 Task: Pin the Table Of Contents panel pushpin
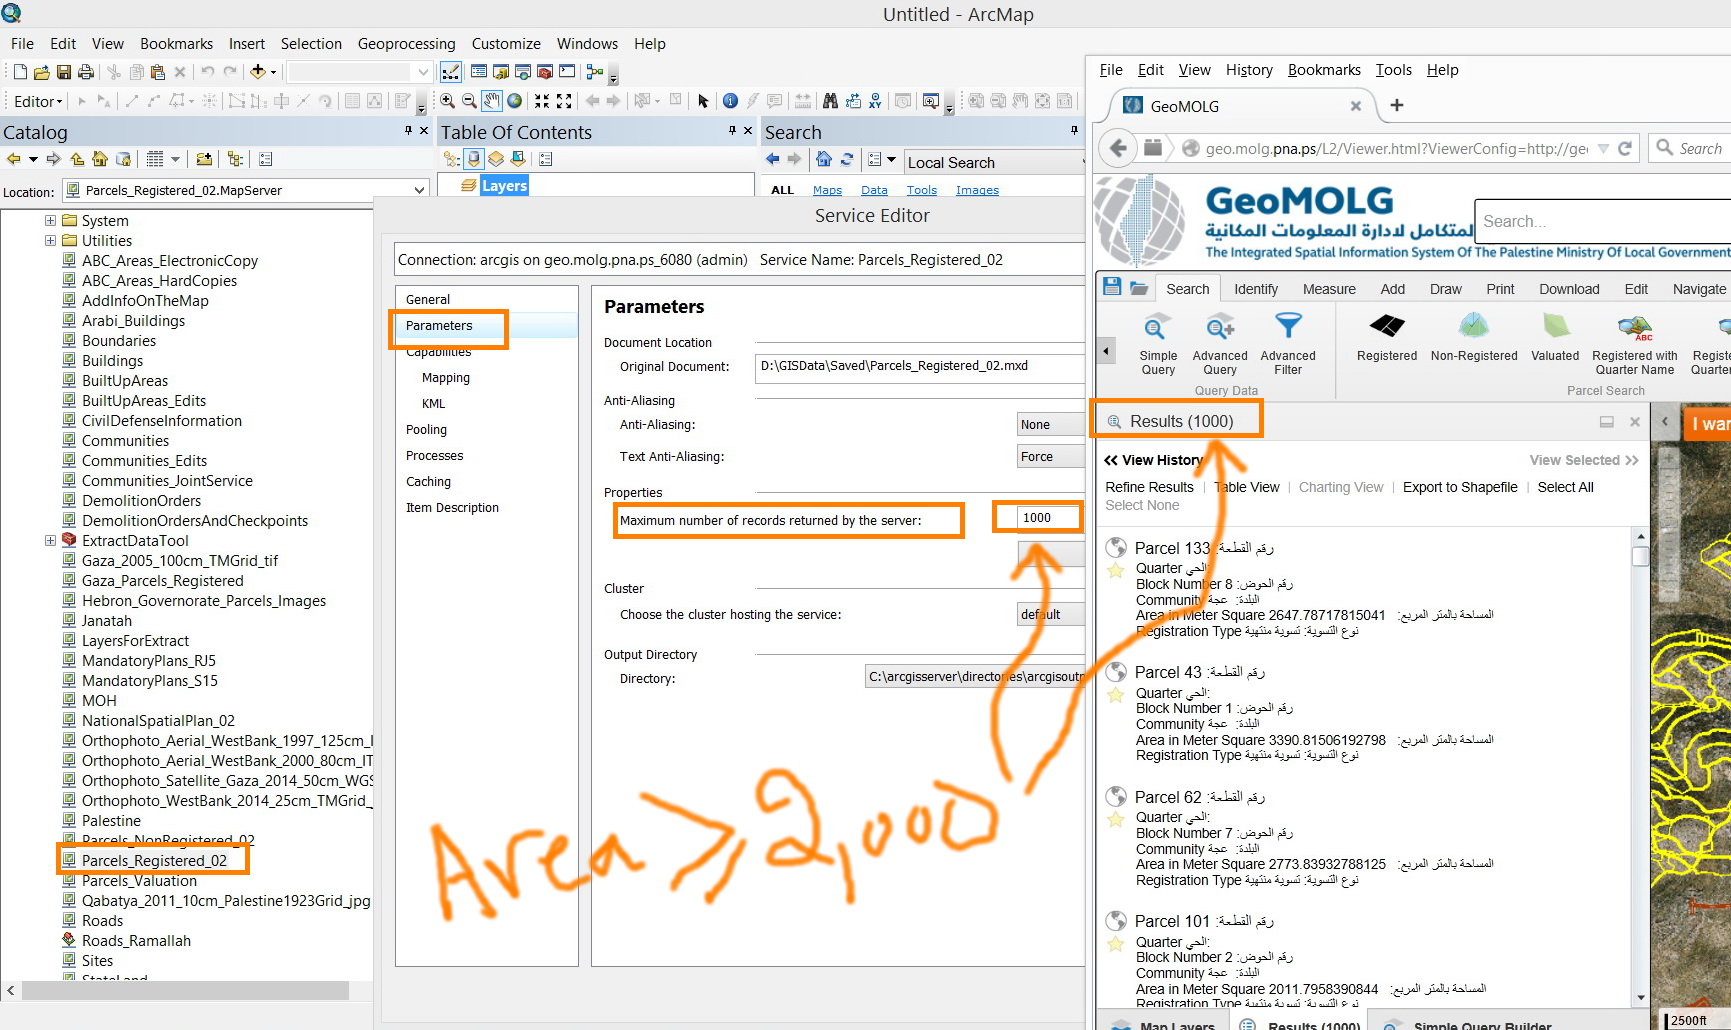click(732, 131)
